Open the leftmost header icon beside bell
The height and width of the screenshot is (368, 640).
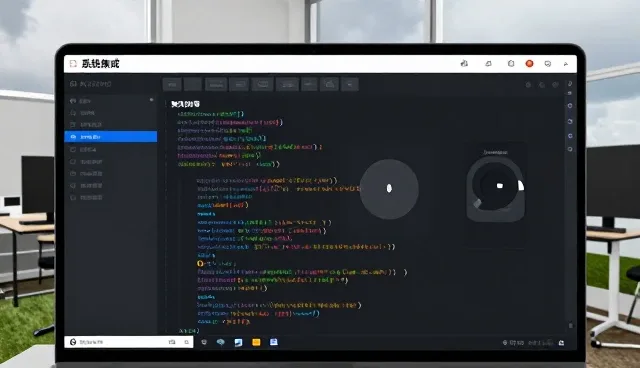(464, 63)
